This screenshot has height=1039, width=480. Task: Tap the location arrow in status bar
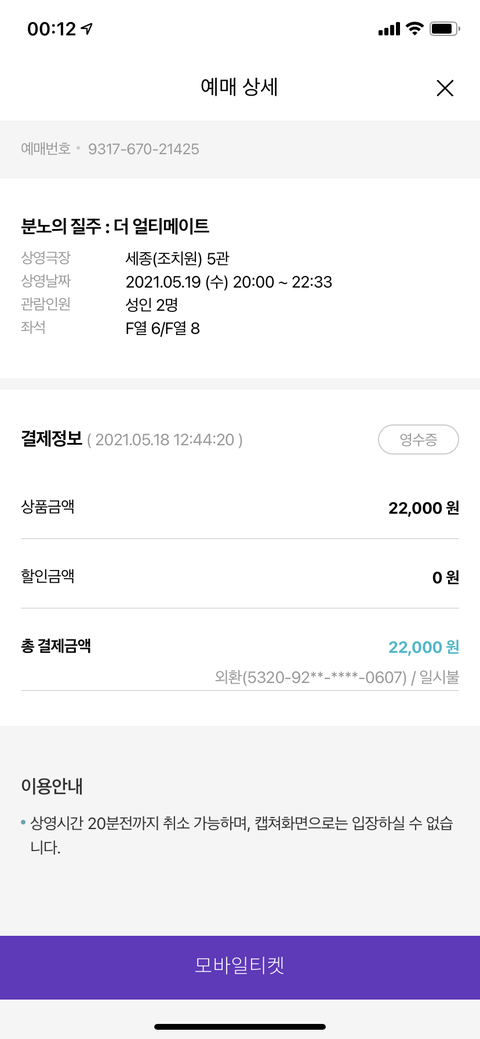(87, 29)
